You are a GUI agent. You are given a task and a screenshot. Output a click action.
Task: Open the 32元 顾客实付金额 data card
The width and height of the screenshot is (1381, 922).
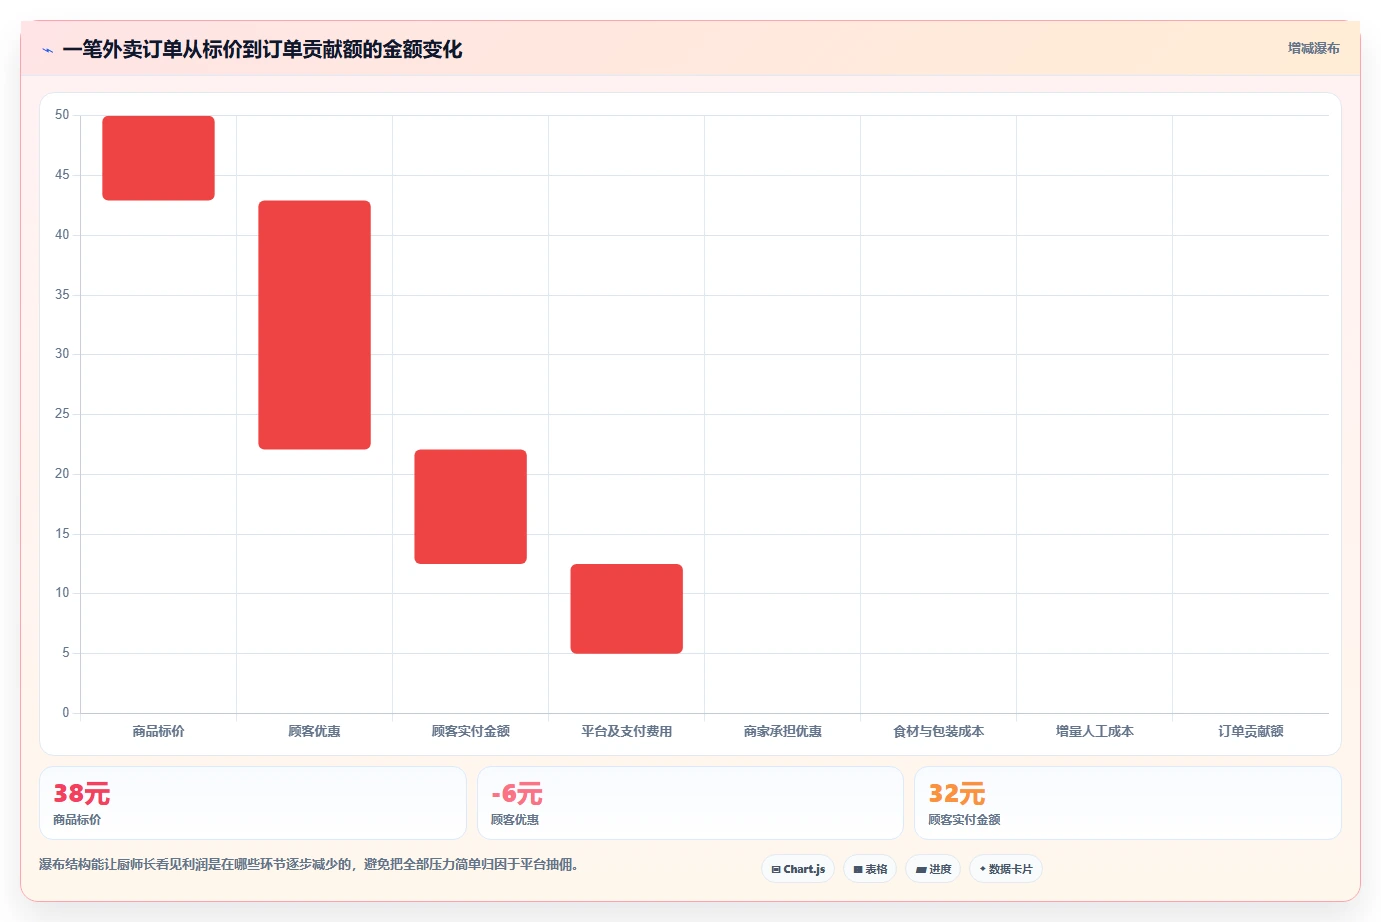pyautogui.click(x=1128, y=803)
